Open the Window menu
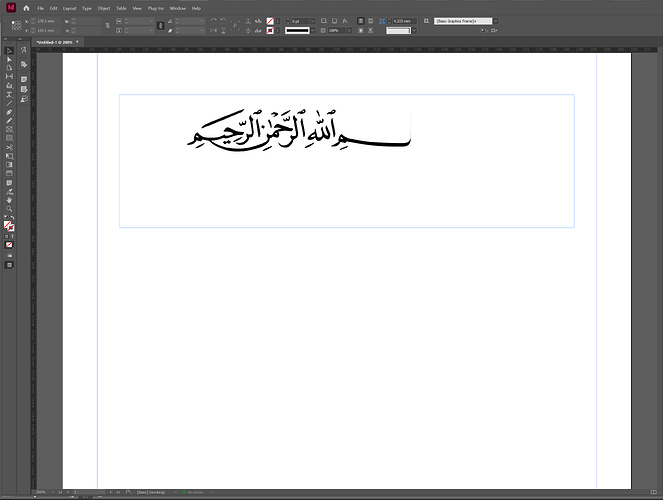 click(x=178, y=8)
